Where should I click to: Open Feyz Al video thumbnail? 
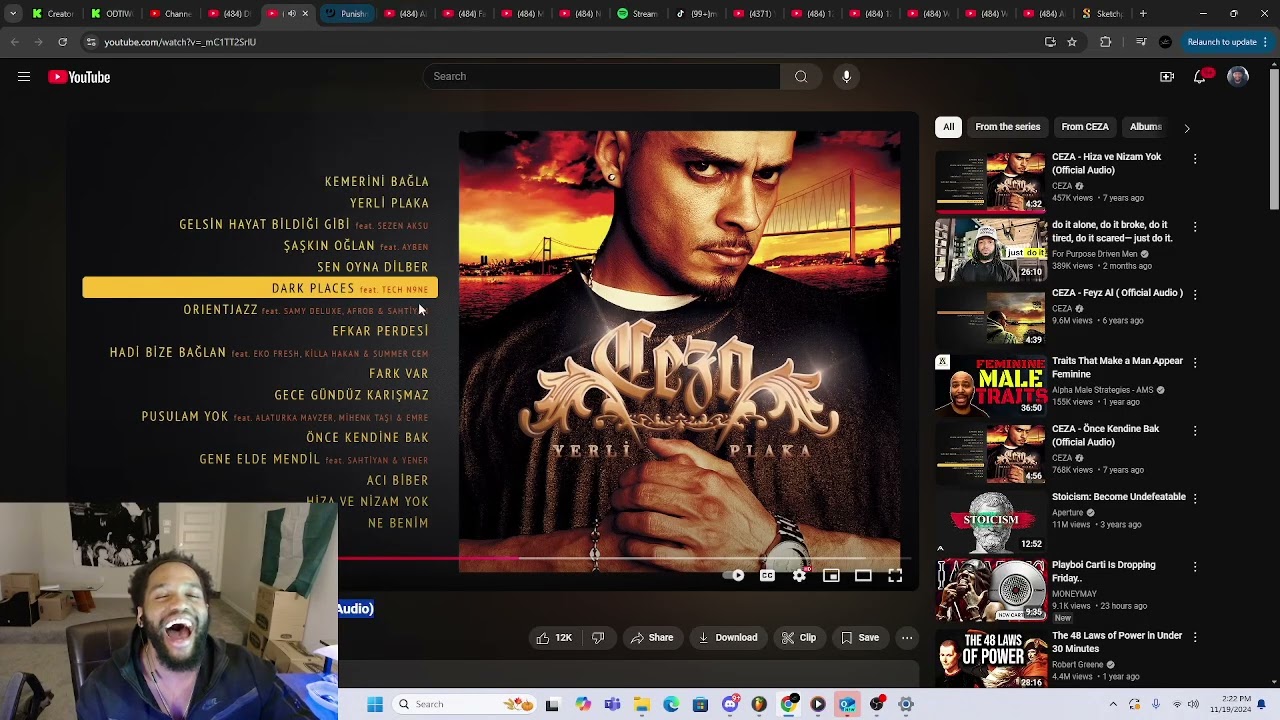click(x=990, y=317)
